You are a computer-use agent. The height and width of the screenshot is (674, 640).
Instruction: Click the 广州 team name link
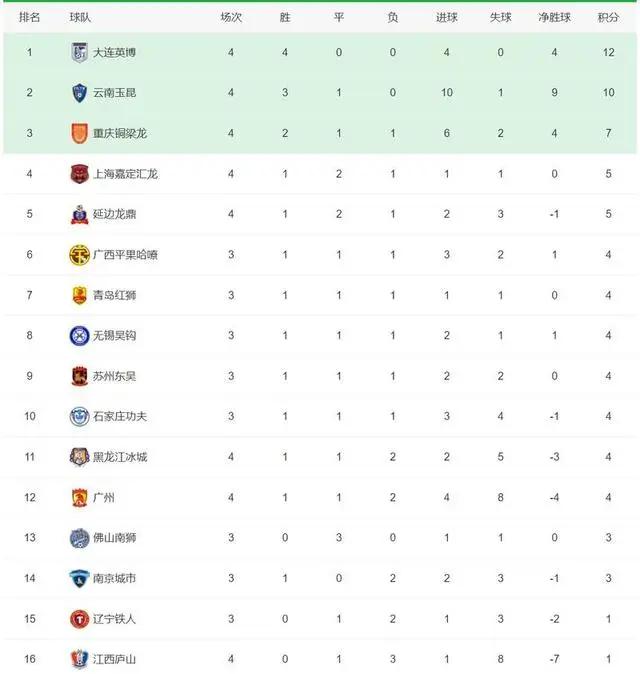coord(104,498)
